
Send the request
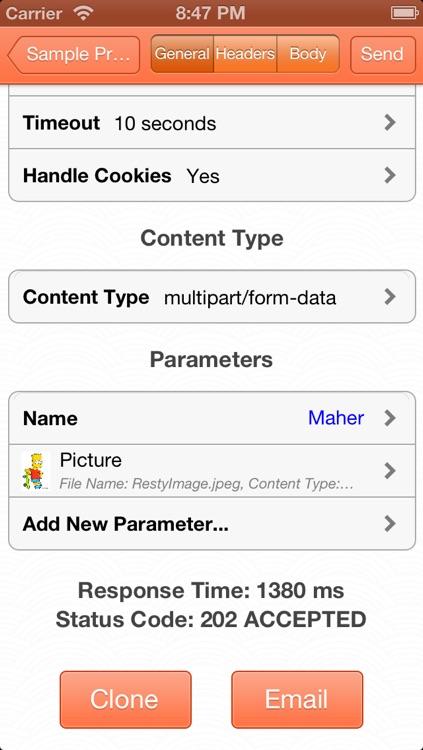pyautogui.click(x=383, y=54)
